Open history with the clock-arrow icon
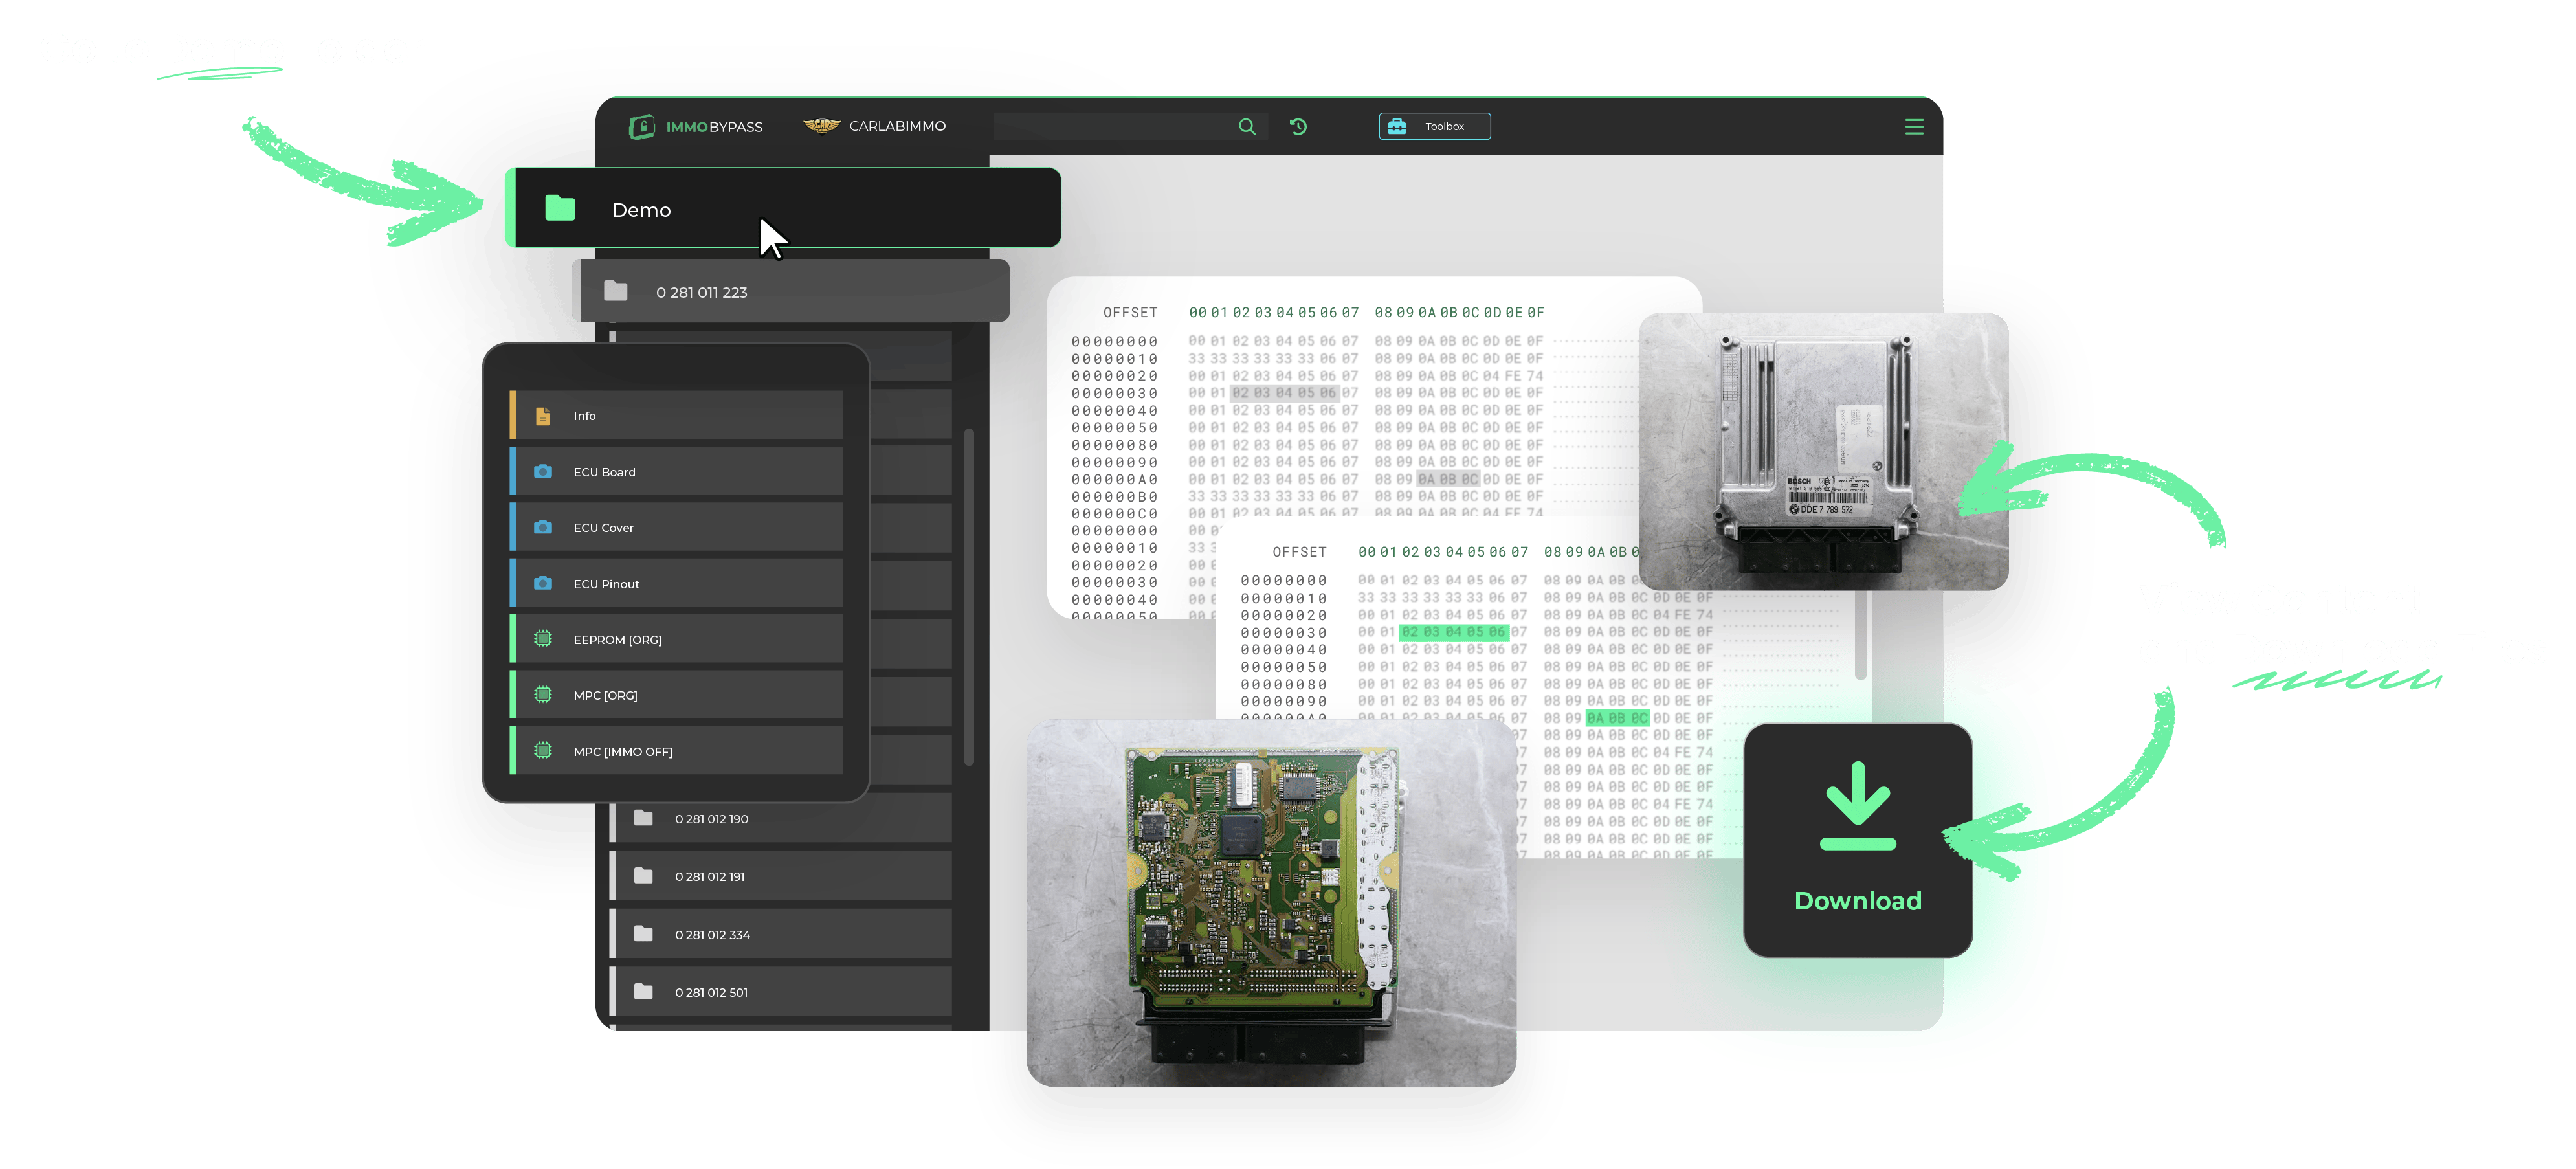 [x=1298, y=126]
